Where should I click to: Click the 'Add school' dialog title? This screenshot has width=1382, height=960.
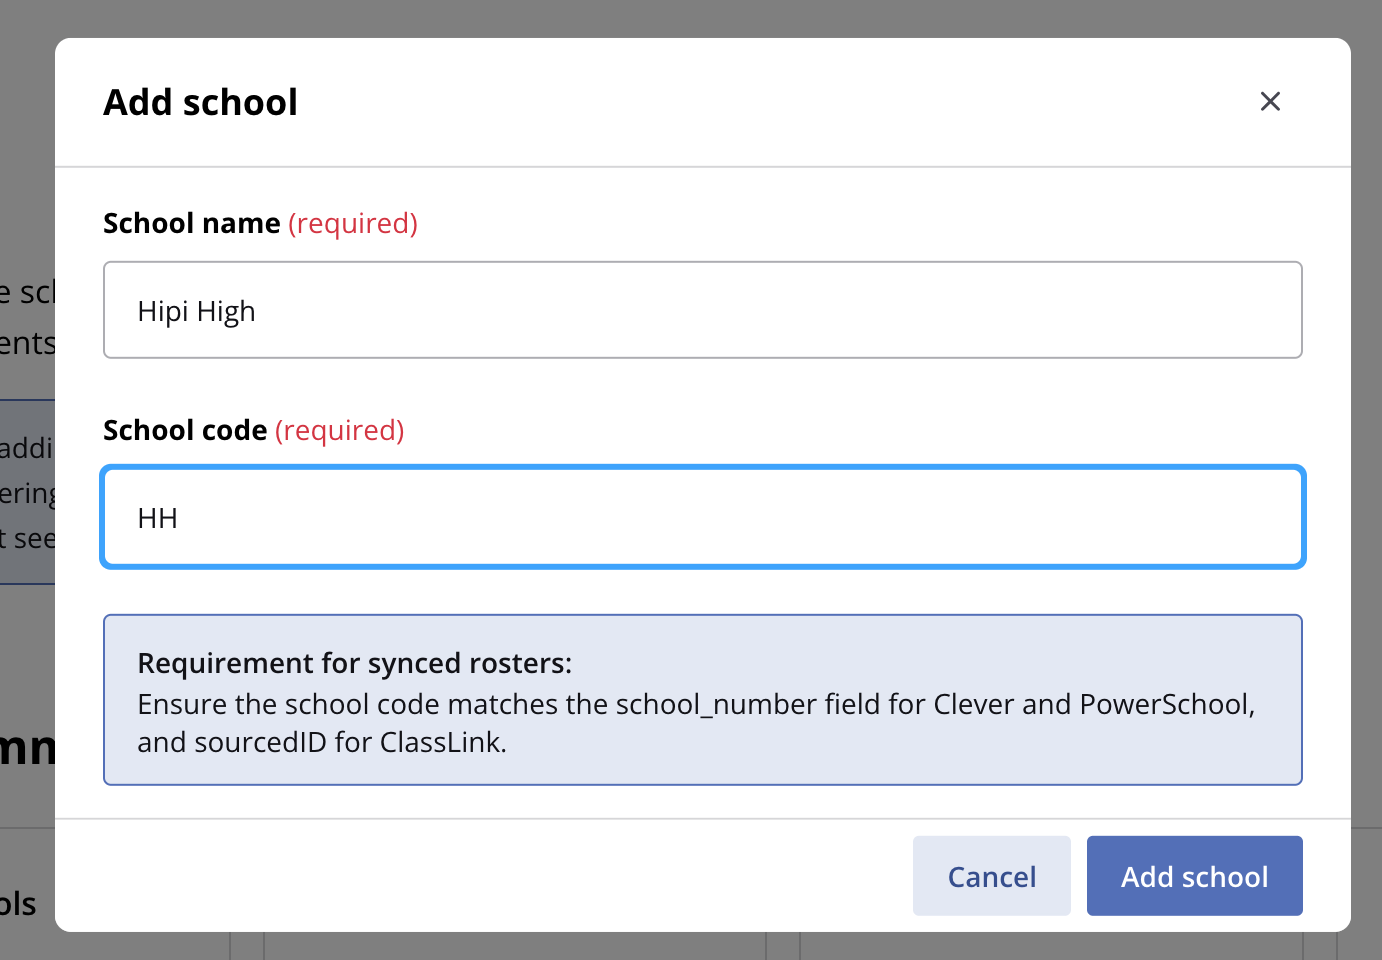pyautogui.click(x=201, y=102)
